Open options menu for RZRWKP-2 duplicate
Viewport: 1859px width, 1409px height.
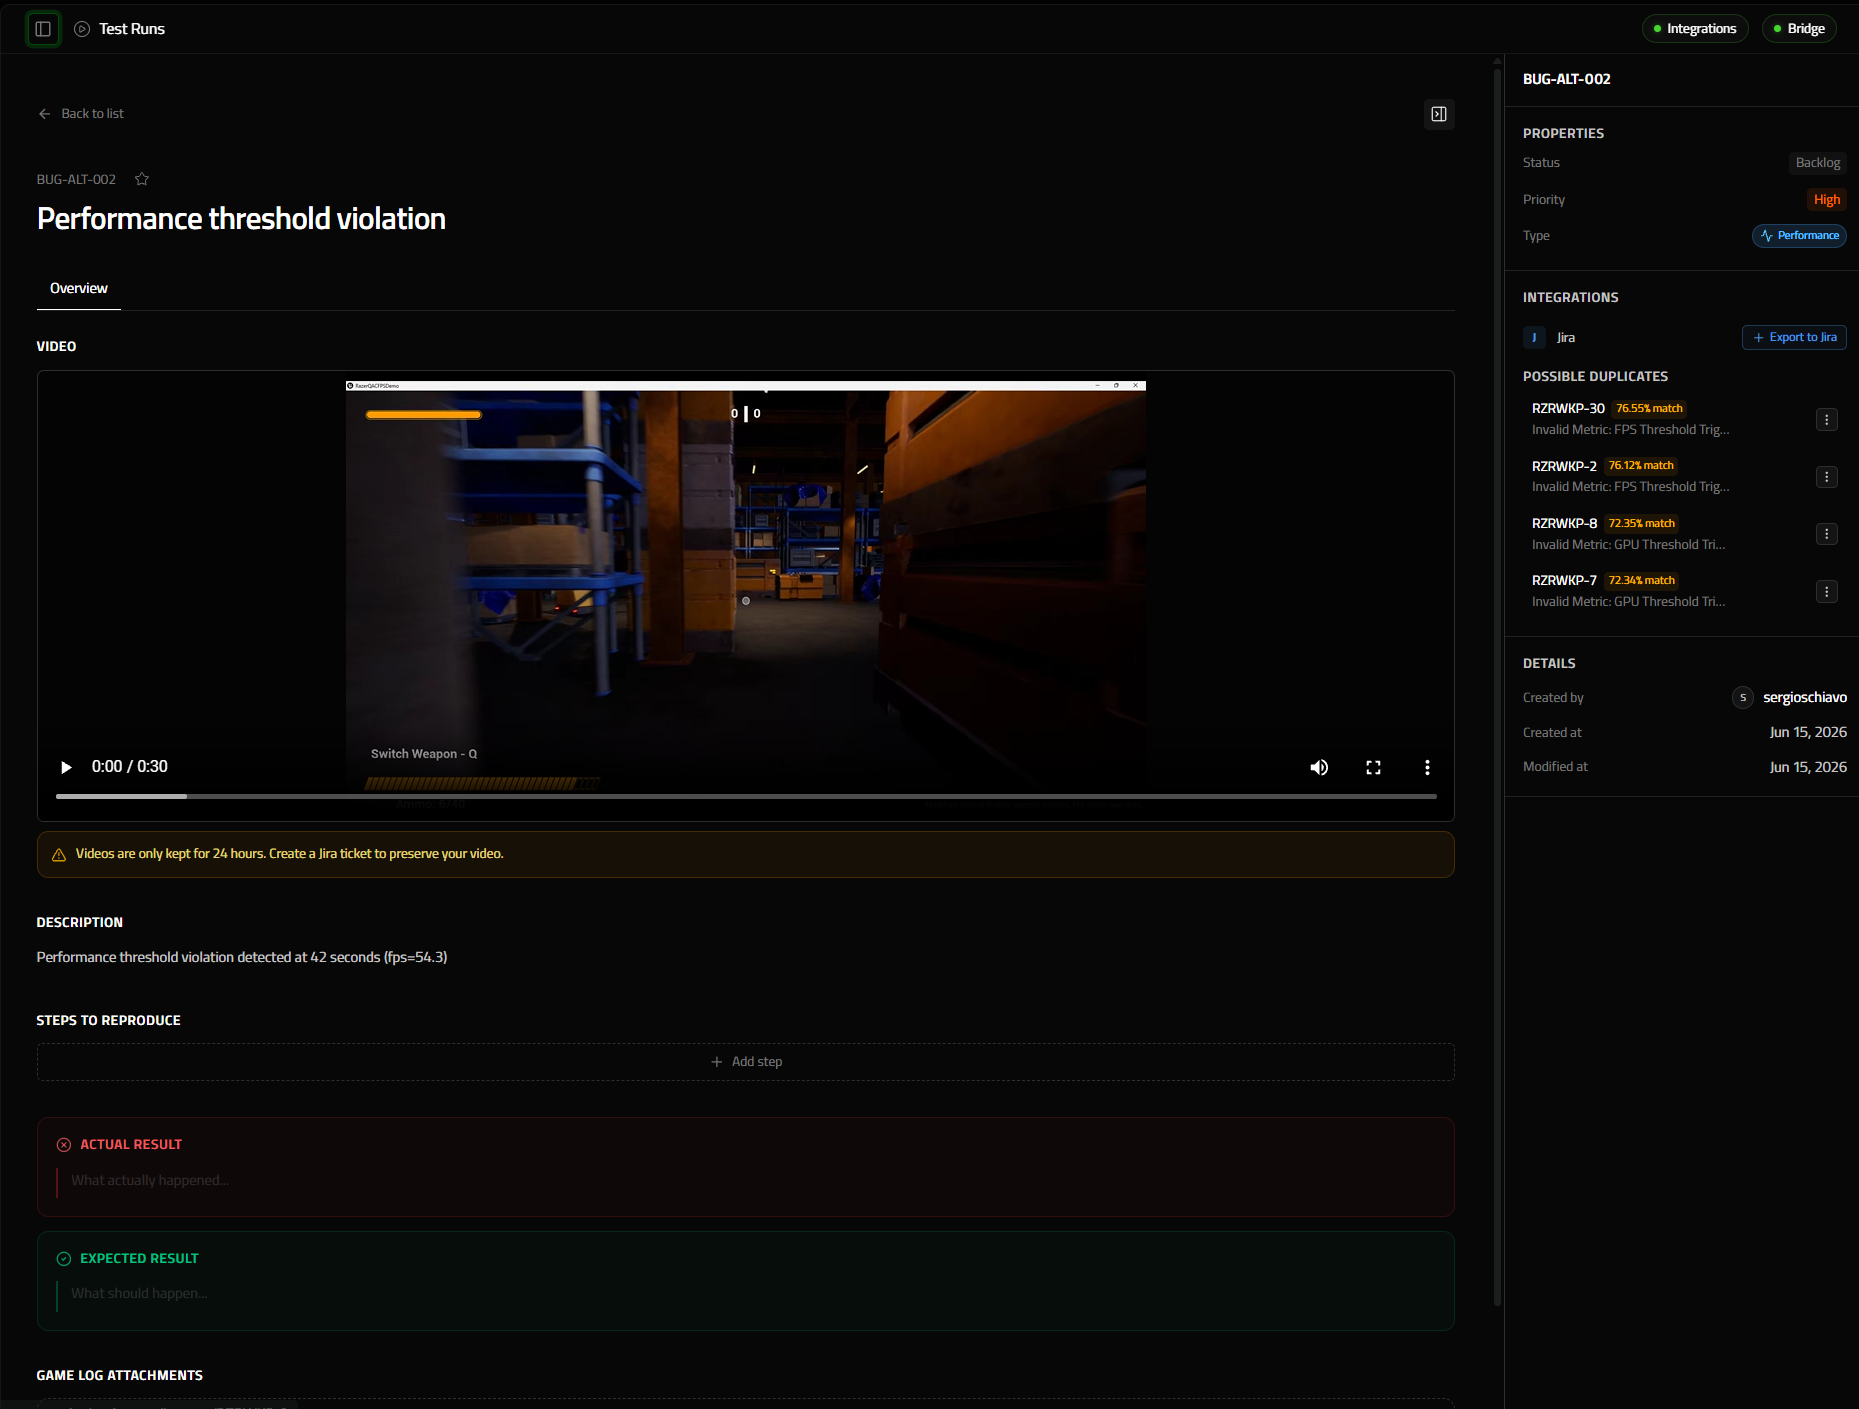point(1826,477)
